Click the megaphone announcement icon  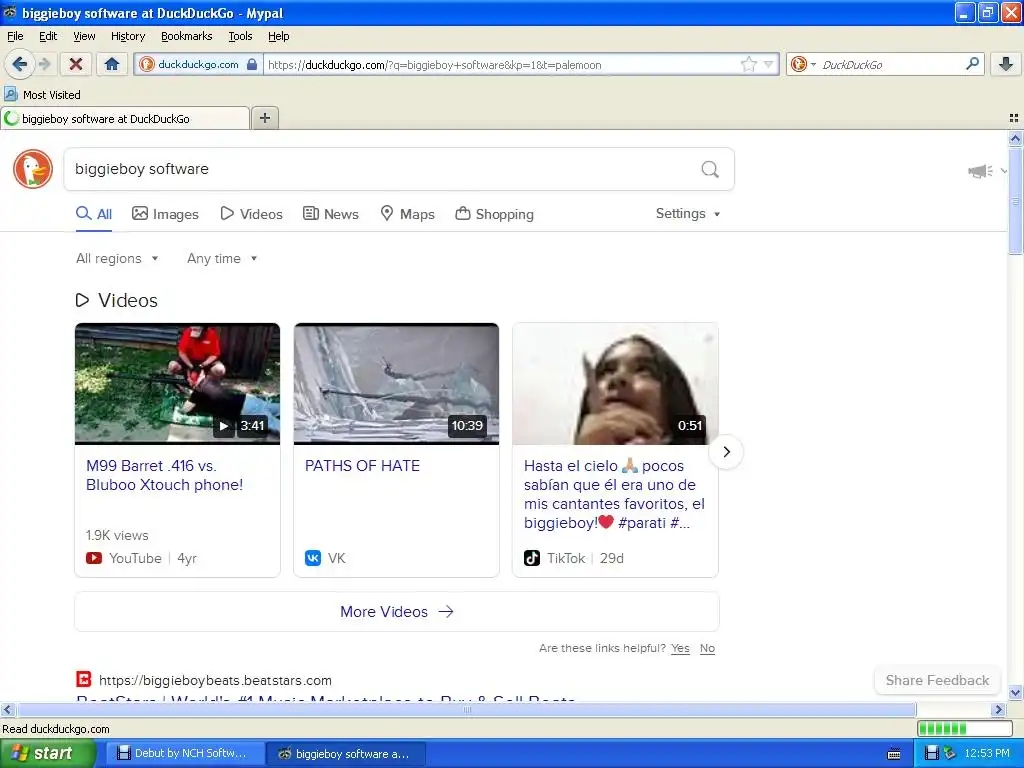pyautogui.click(x=980, y=171)
